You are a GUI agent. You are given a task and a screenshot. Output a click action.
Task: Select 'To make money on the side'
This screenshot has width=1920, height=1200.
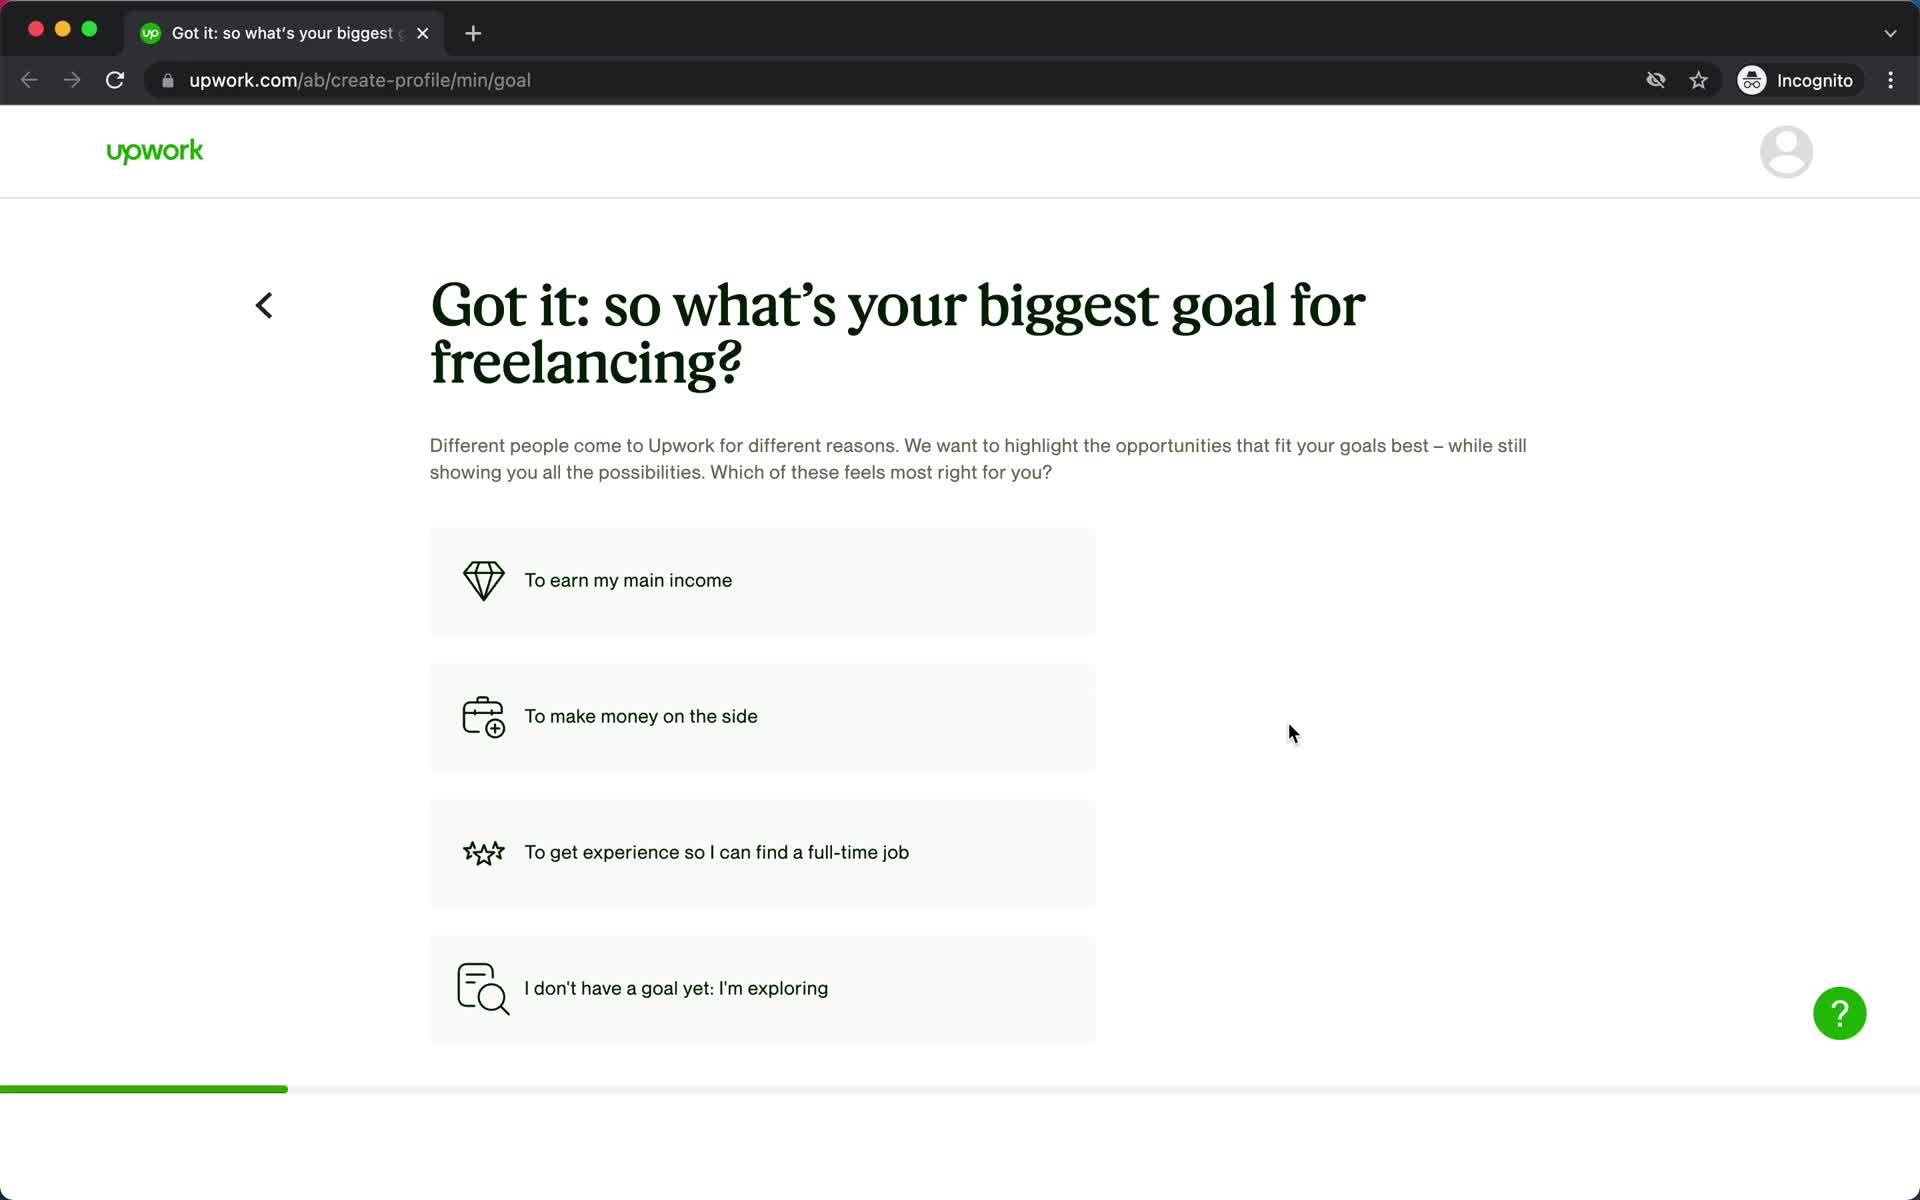tap(762, 716)
